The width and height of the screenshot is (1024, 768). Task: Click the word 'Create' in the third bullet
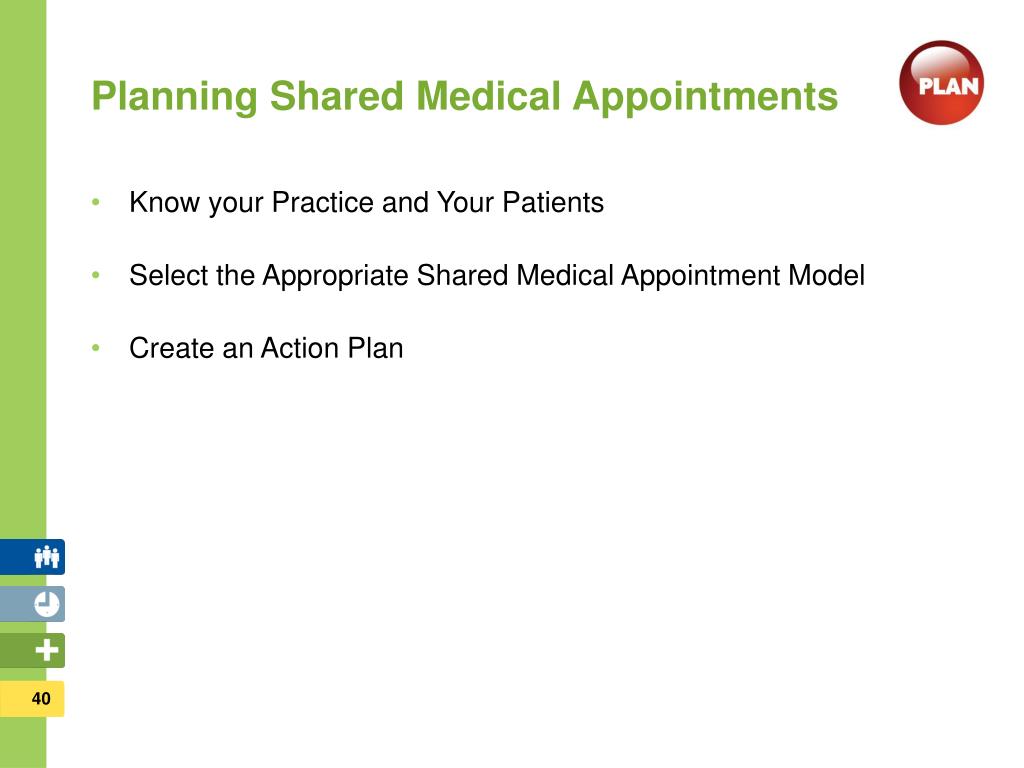coord(172,348)
